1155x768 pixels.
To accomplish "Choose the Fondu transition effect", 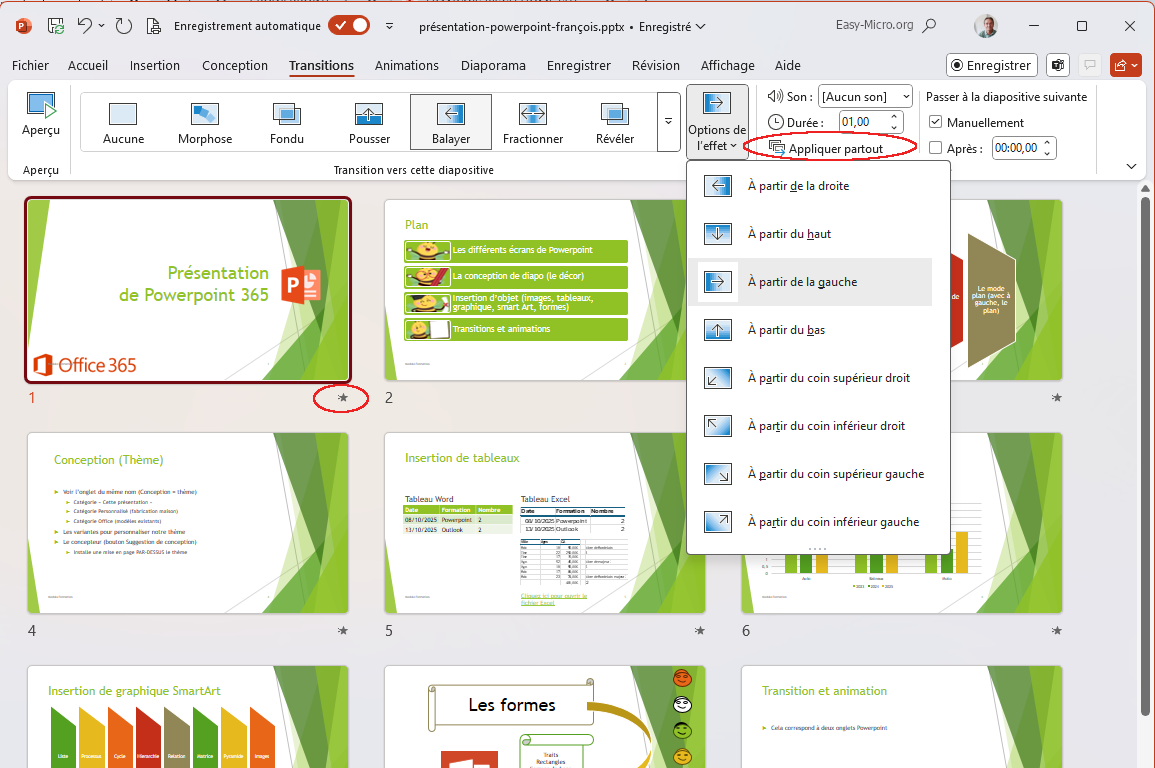I will [287, 114].
